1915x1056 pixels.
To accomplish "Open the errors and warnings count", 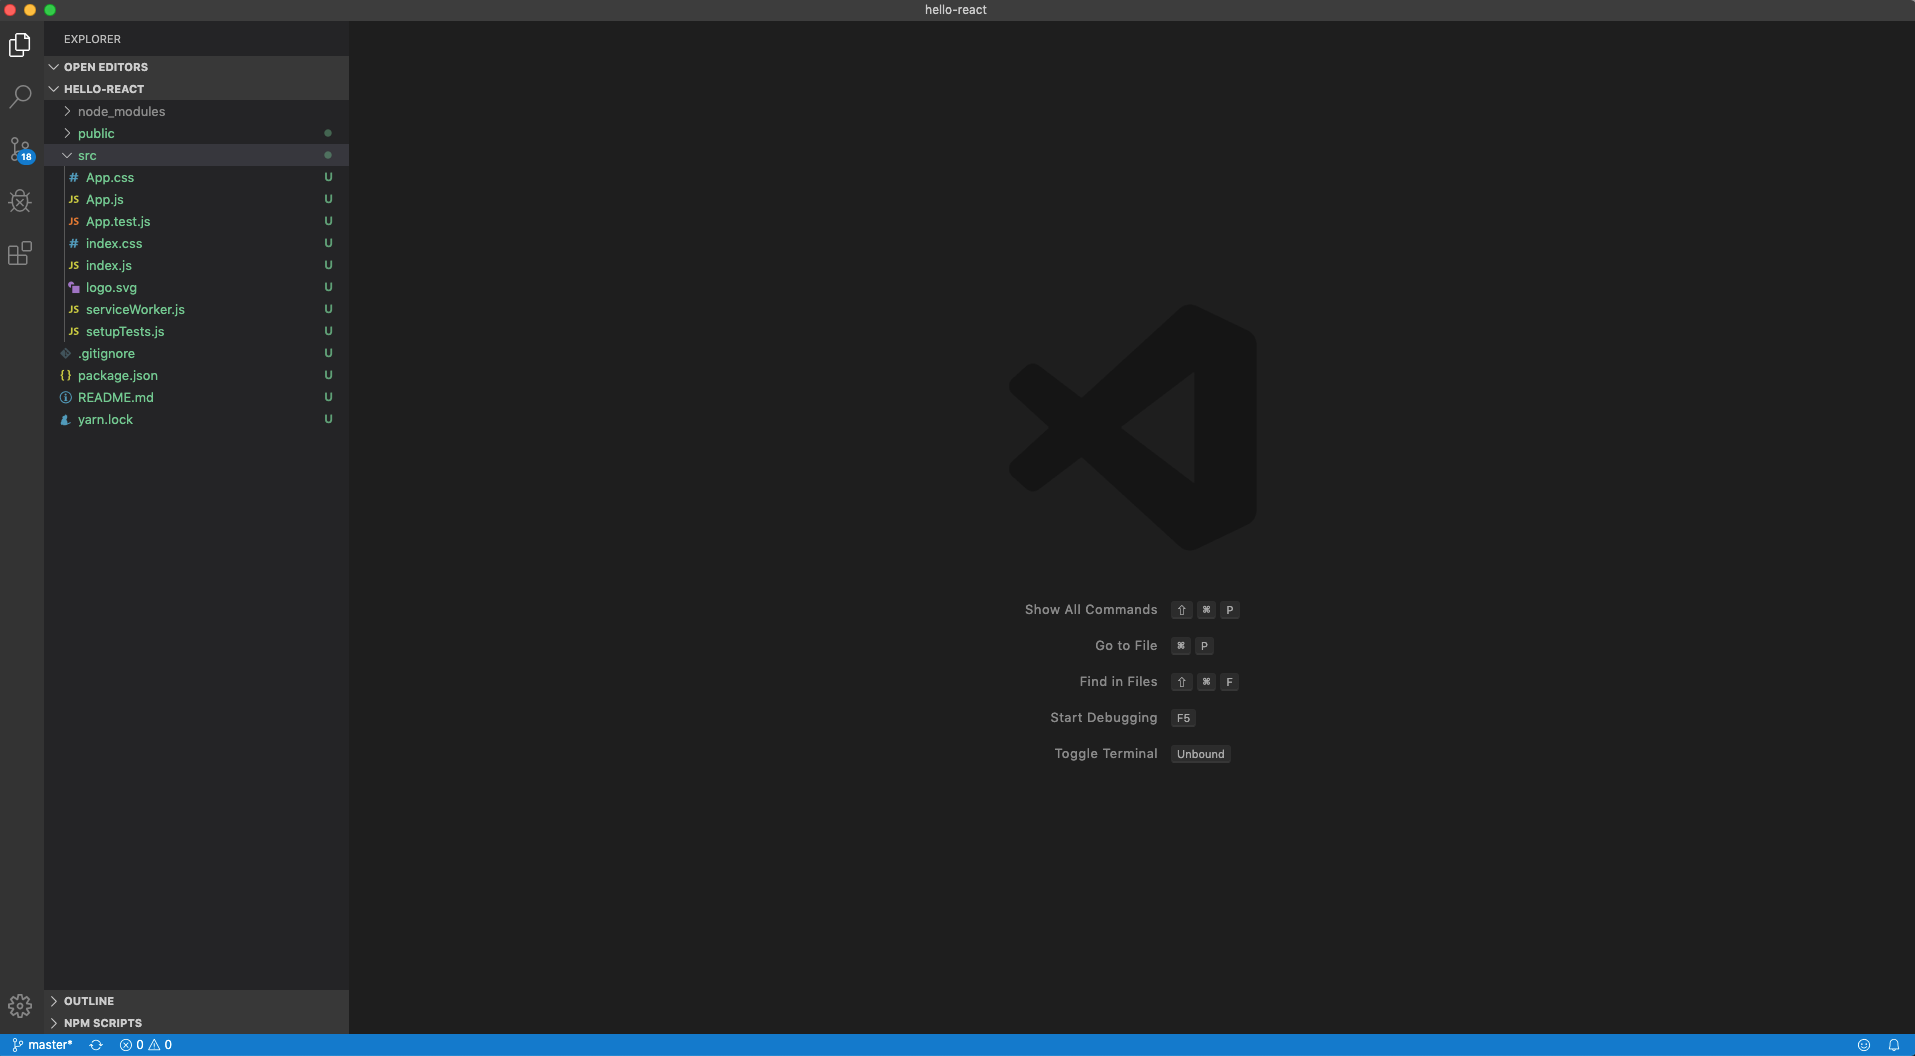I will pyautogui.click(x=146, y=1045).
